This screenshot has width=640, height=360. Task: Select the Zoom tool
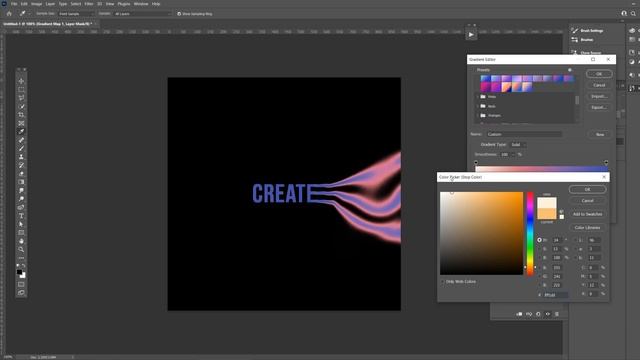[21, 249]
